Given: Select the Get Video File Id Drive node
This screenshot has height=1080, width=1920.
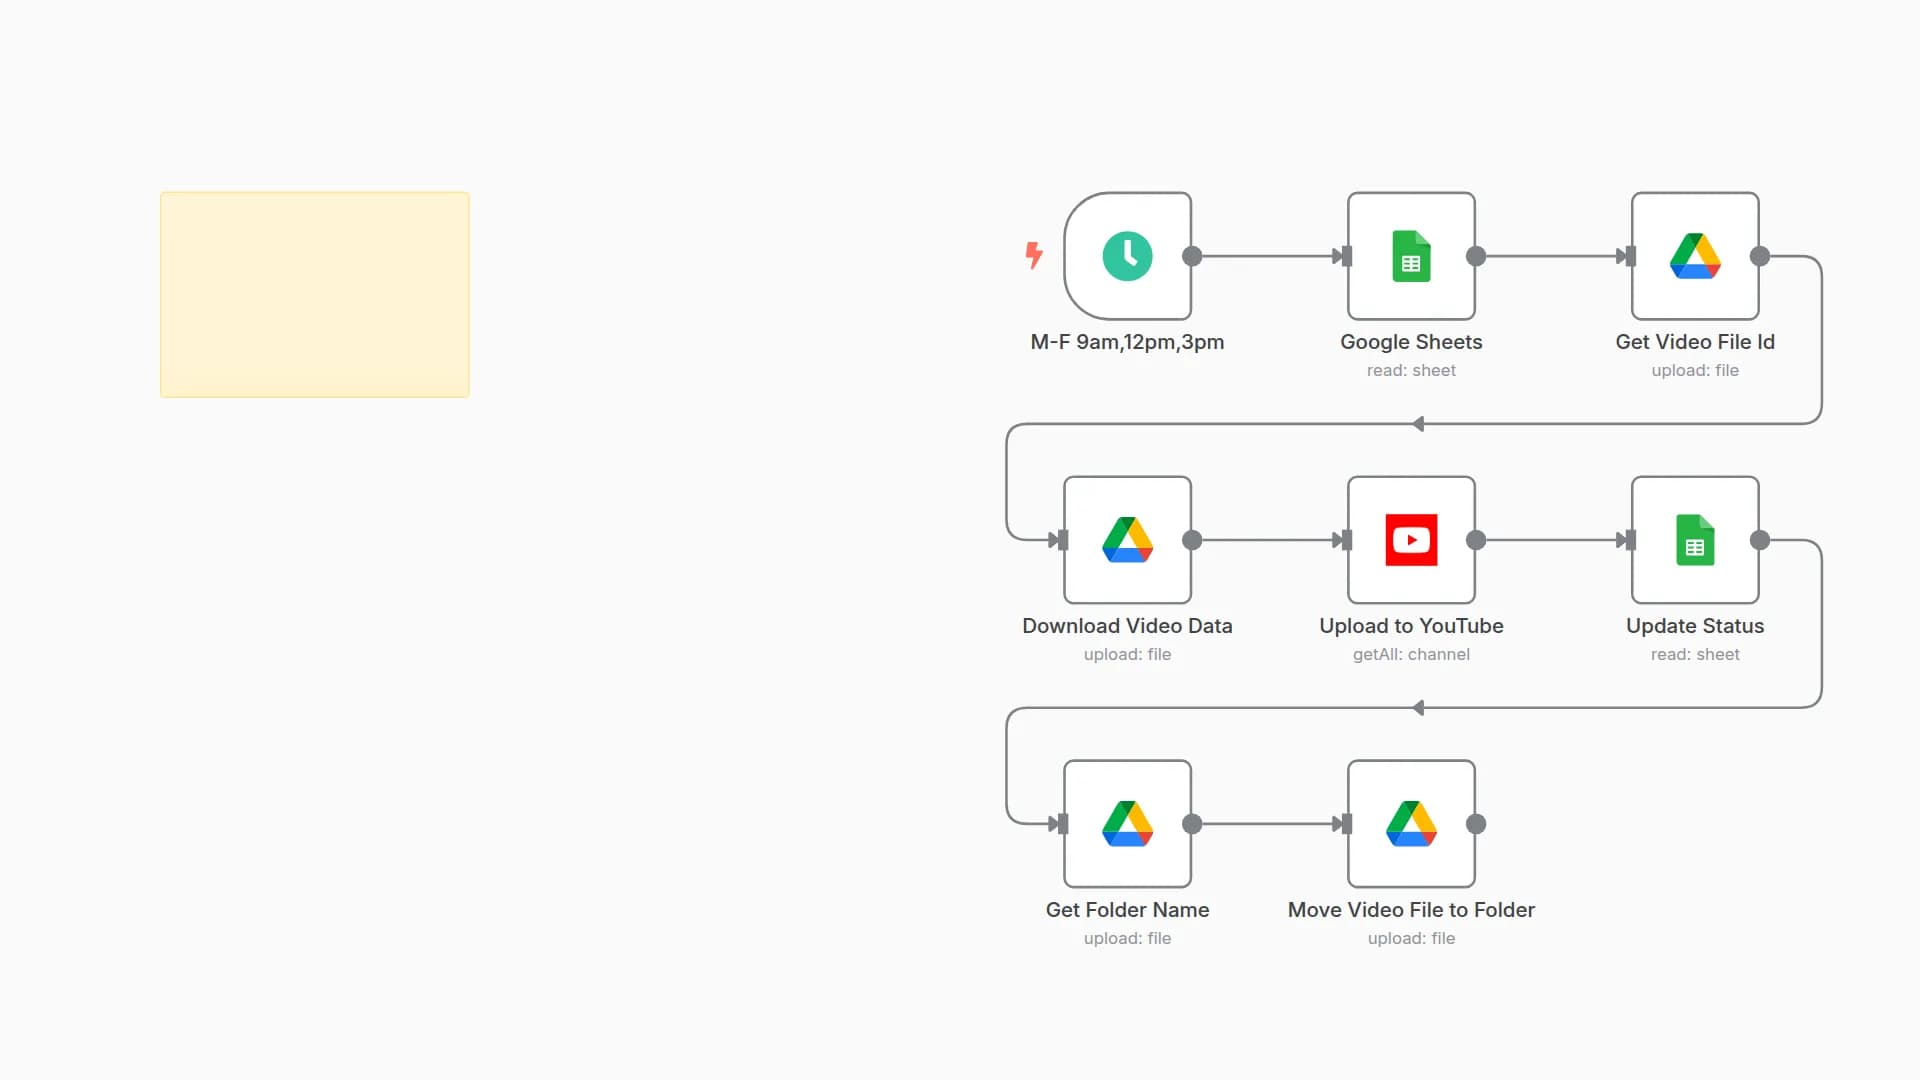Looking at the screenshot, I should coord(1695,256).
